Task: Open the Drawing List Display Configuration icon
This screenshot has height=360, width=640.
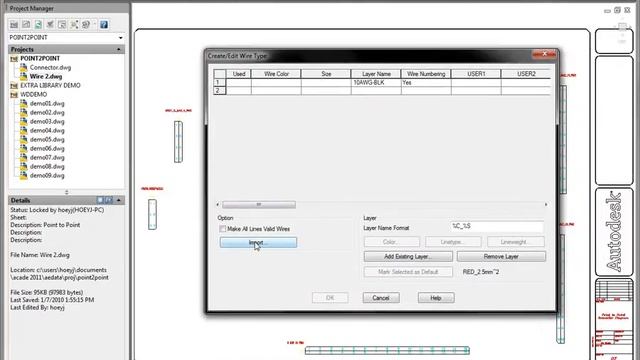Action: [74, 24]
